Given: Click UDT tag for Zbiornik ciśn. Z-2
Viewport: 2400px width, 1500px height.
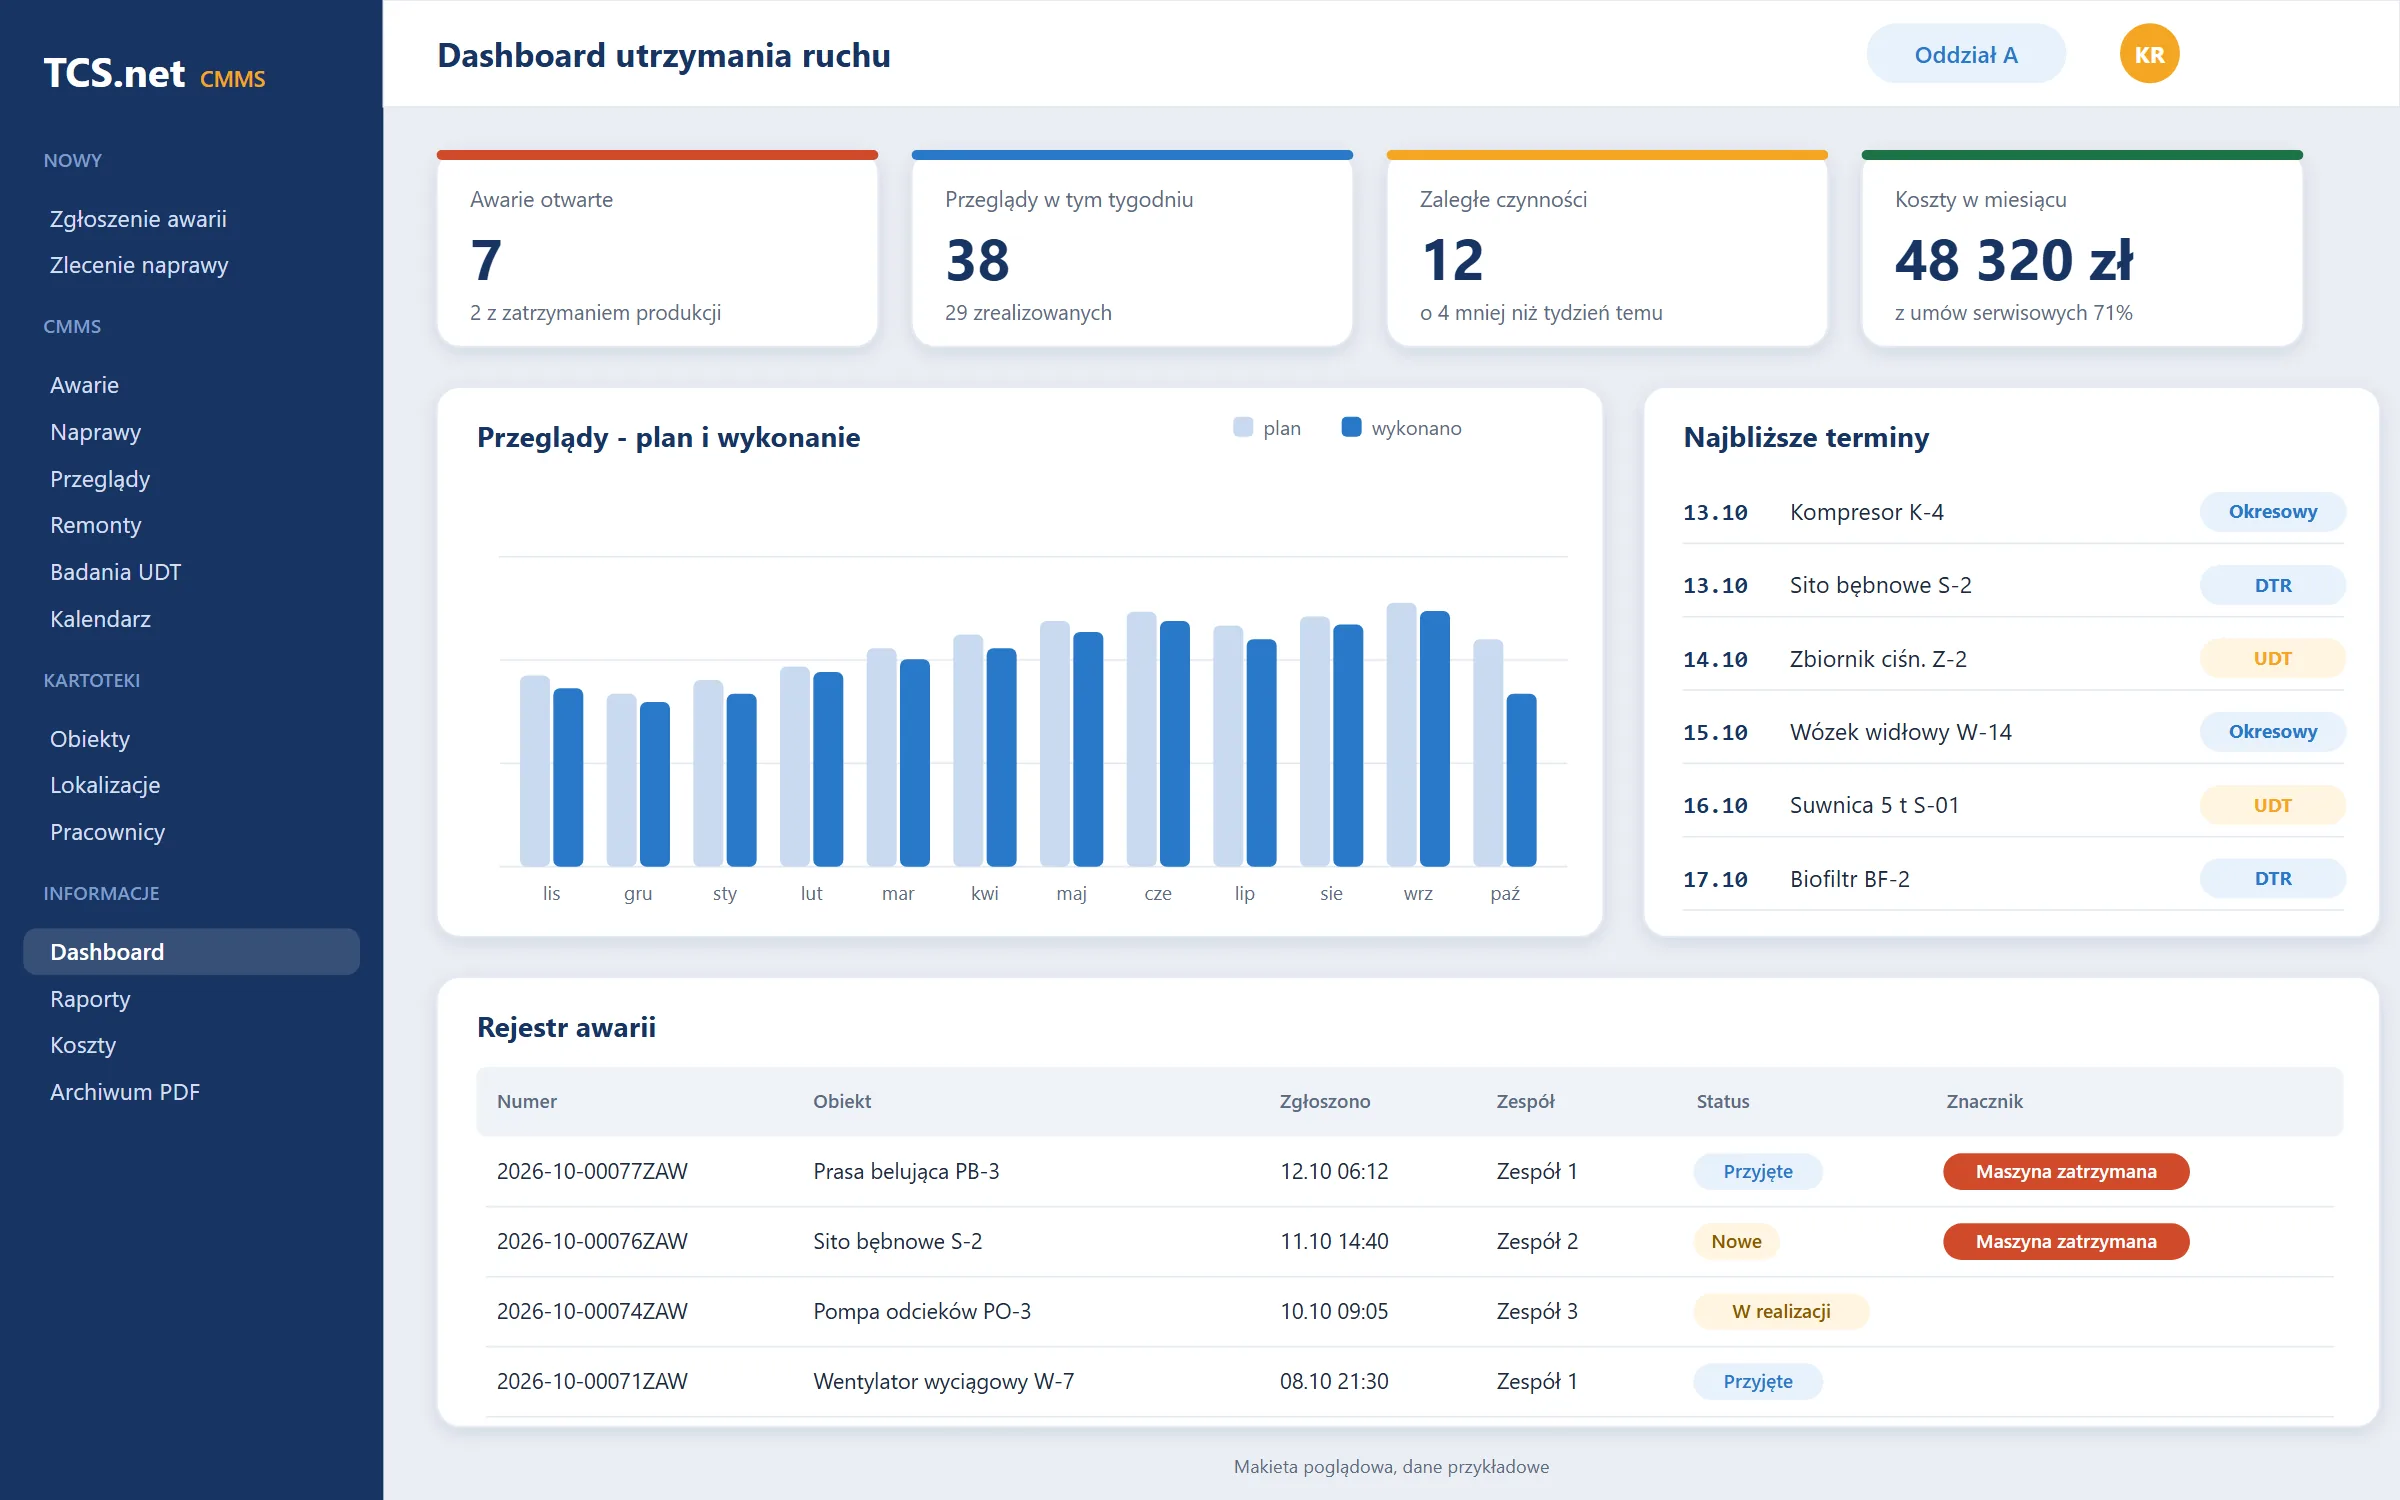Looking at the screenshot, I should click(x=2272, y=659).
